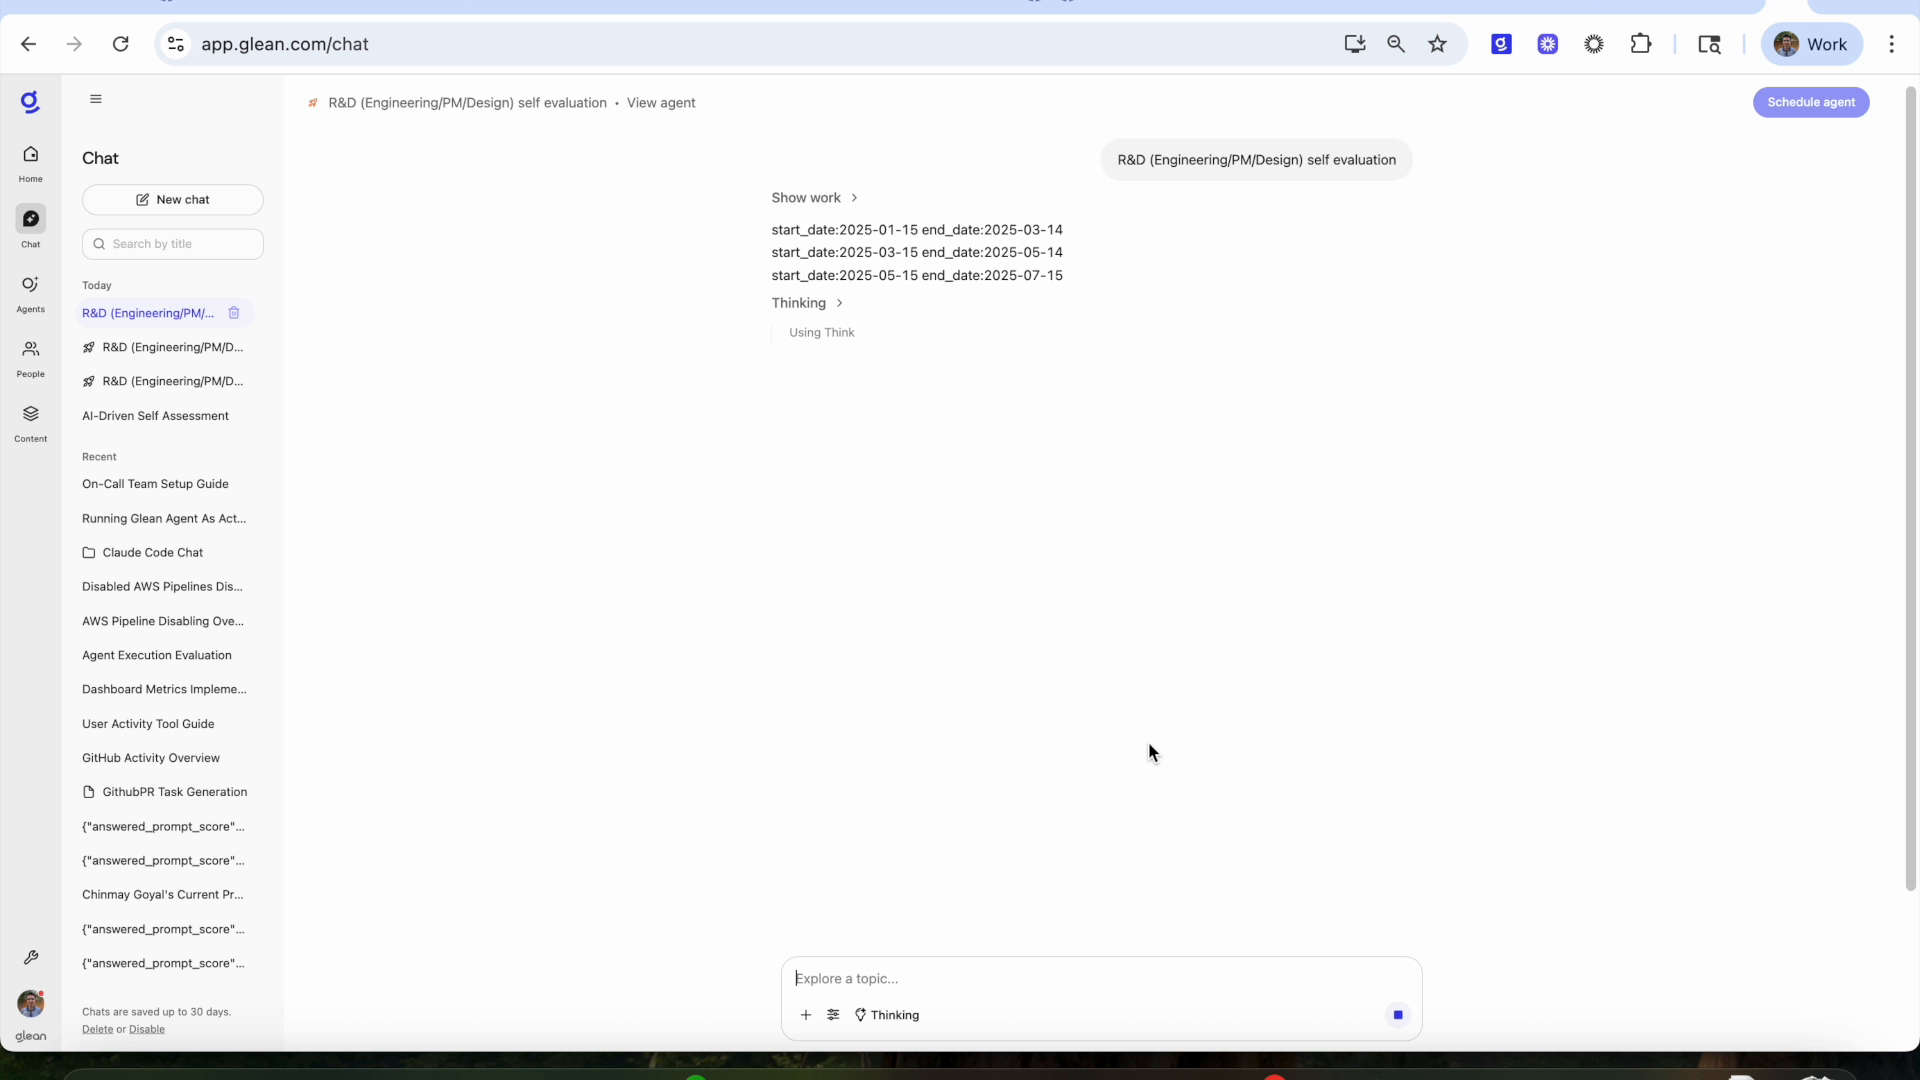Delete the highlighted R&D chat via trash icon
The image size is (1920, 1080).
point(234,313)
